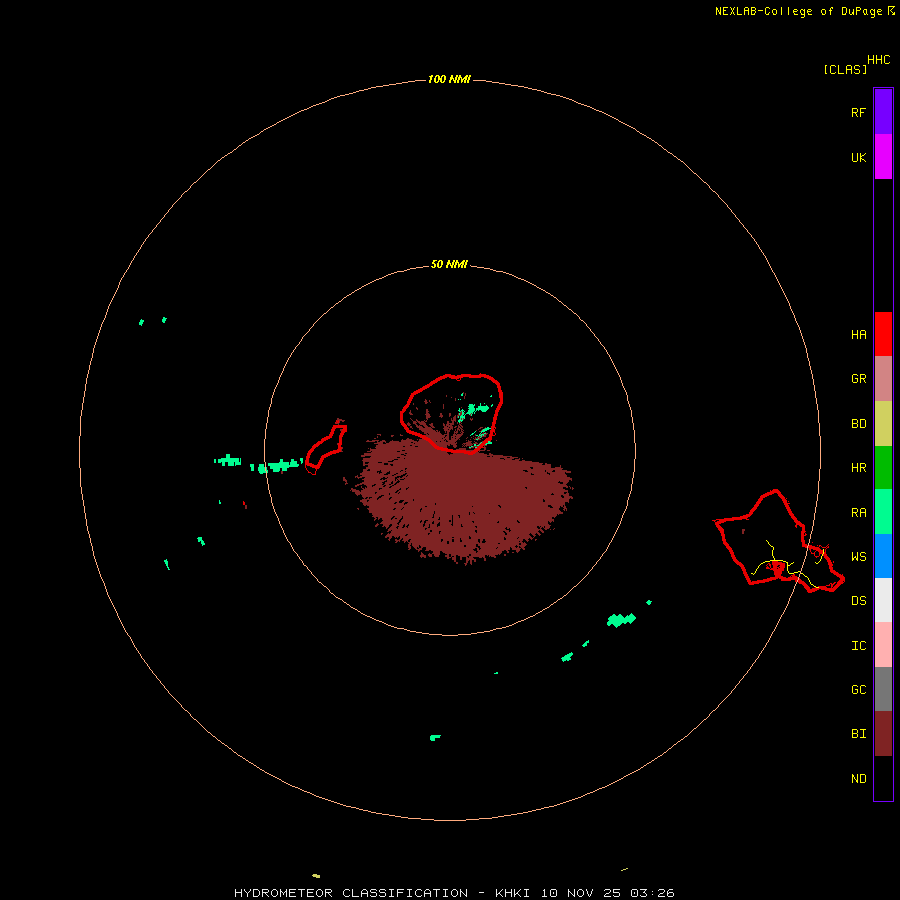900x900 pixels.
Task: Click the green rain echo southeast cluster
Action: pos(621,619)
